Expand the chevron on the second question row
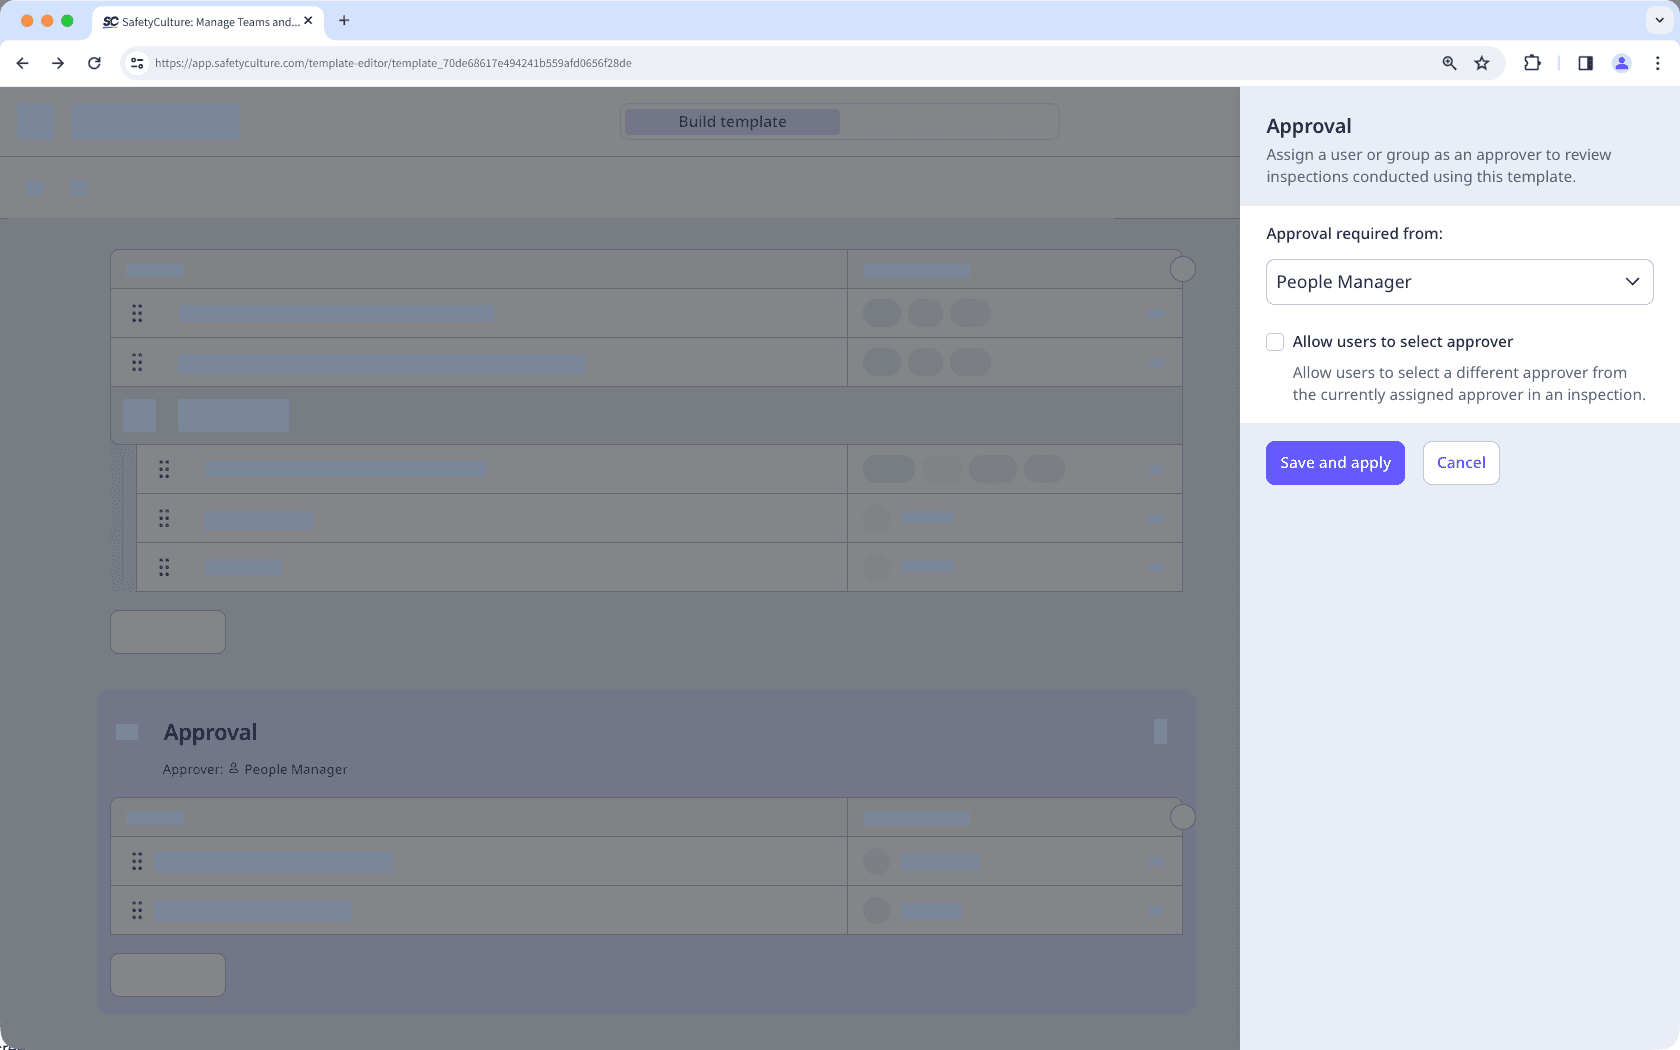Viewport: 1680px width, 1050px height. click(x=1158, y=362)
